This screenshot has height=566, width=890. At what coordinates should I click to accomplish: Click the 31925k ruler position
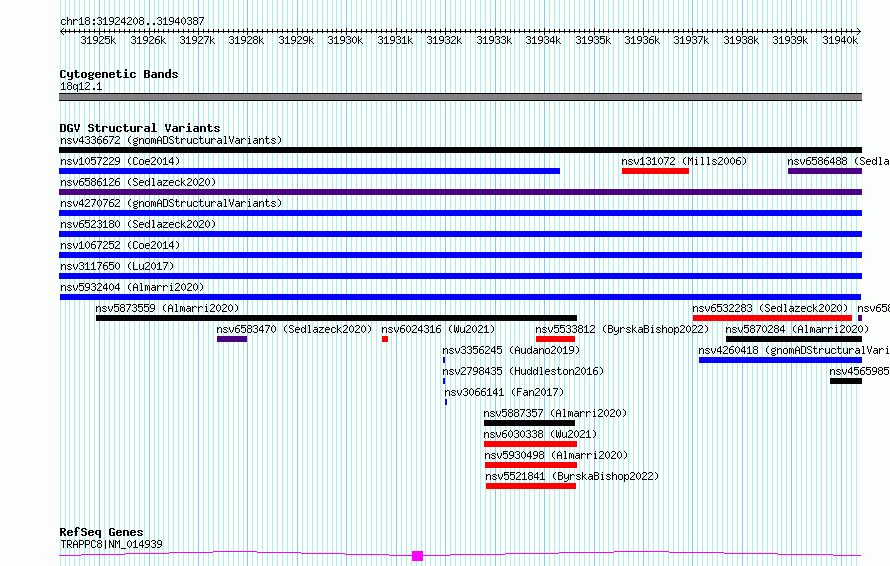[98, 40]
